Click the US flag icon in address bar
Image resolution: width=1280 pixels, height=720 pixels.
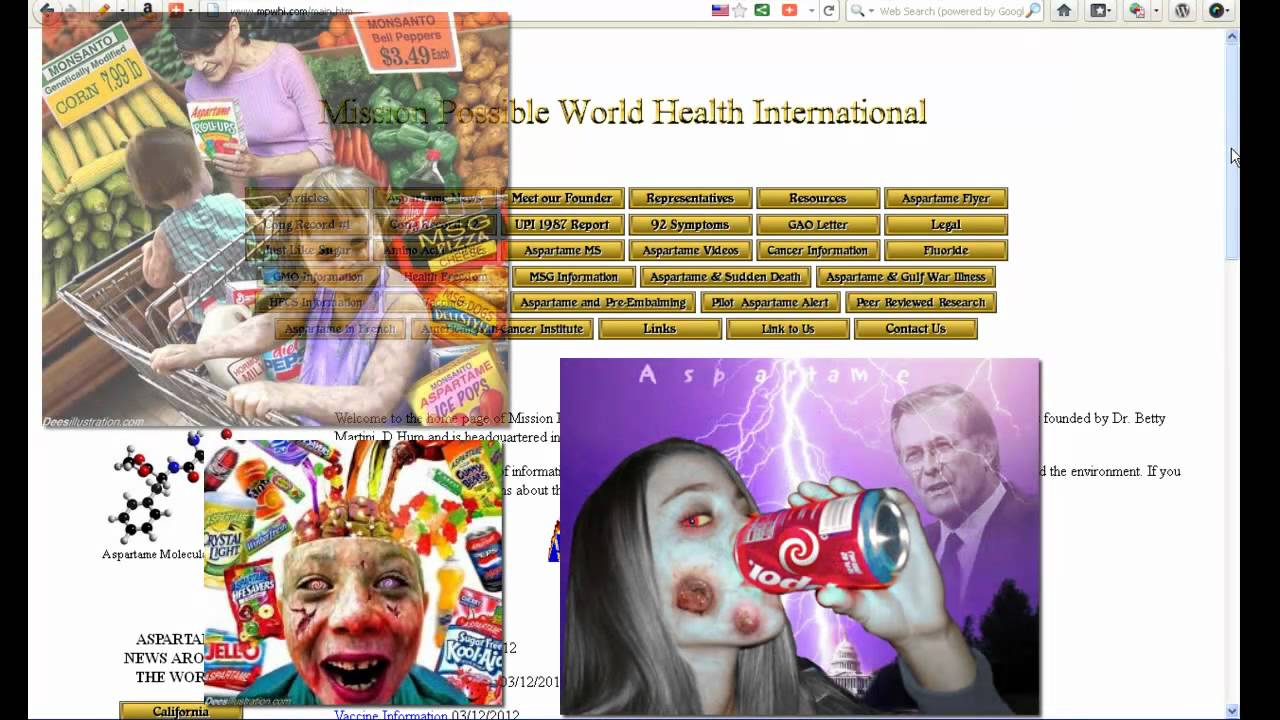[x=719, y=10]
